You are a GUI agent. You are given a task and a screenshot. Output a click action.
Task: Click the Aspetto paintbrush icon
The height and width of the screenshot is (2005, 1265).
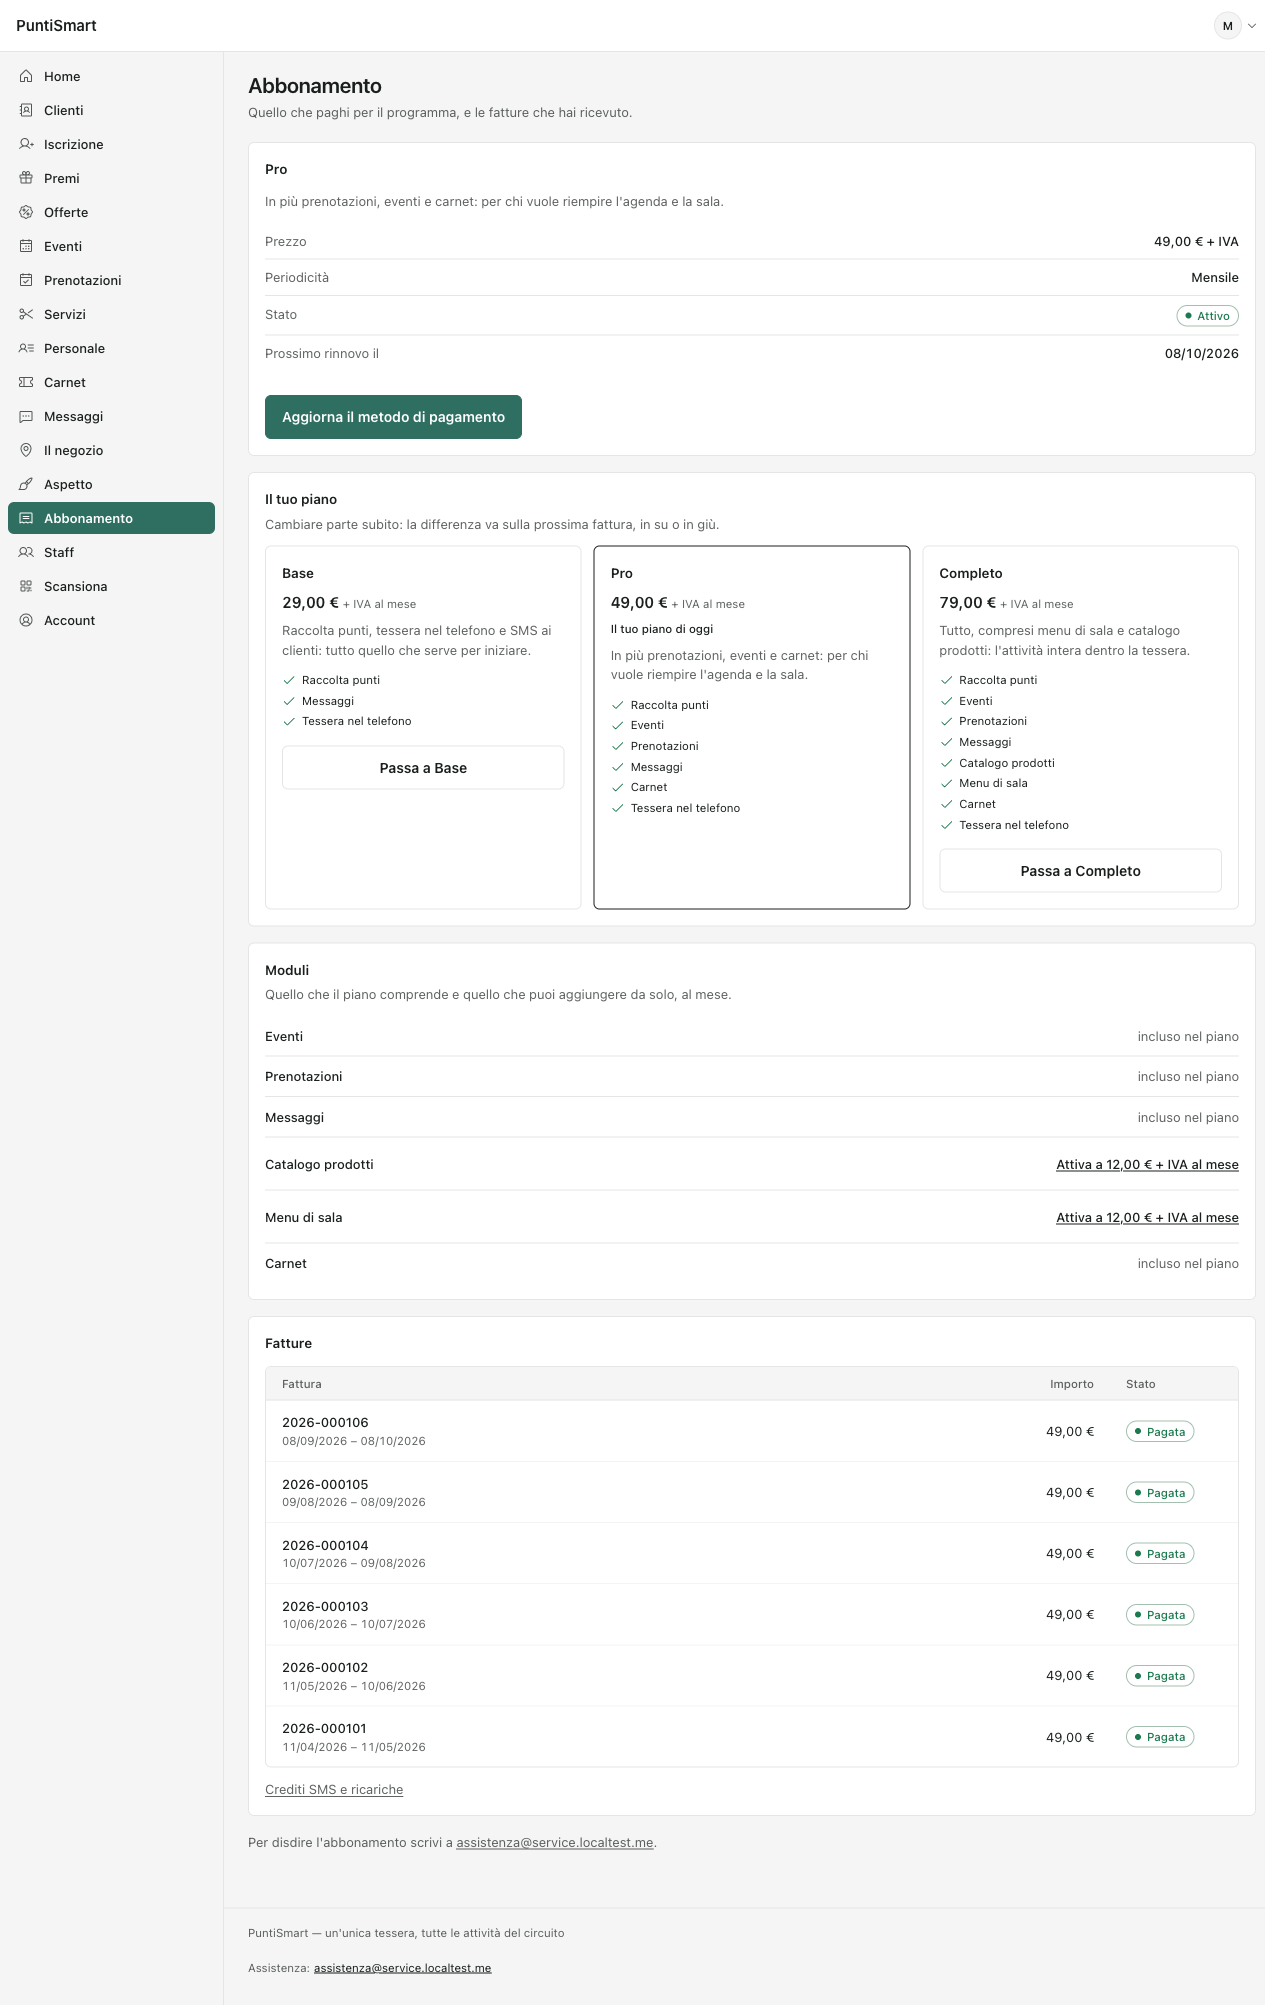26,484
